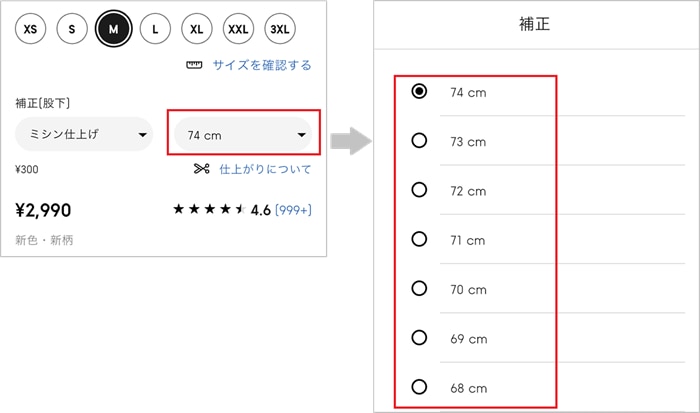Click the star rating icons
This screenshot has width=700, height=413.
[210, 209]
